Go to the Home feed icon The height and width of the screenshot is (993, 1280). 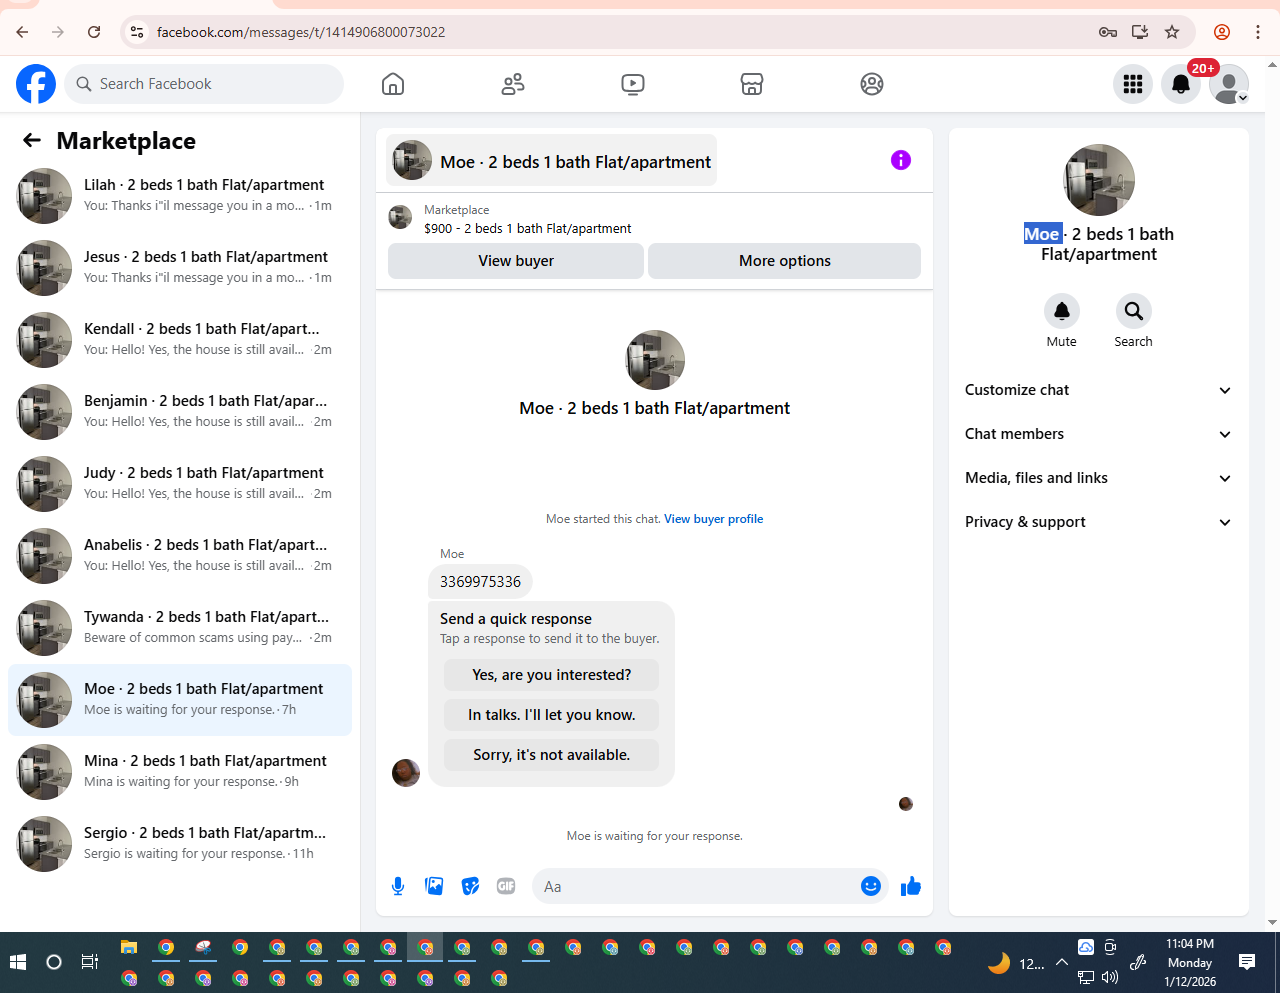pos(393,84)
